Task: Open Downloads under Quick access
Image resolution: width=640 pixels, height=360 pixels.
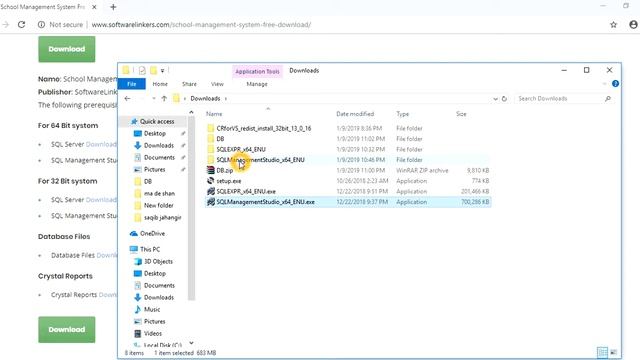Action: coord(158,146)
